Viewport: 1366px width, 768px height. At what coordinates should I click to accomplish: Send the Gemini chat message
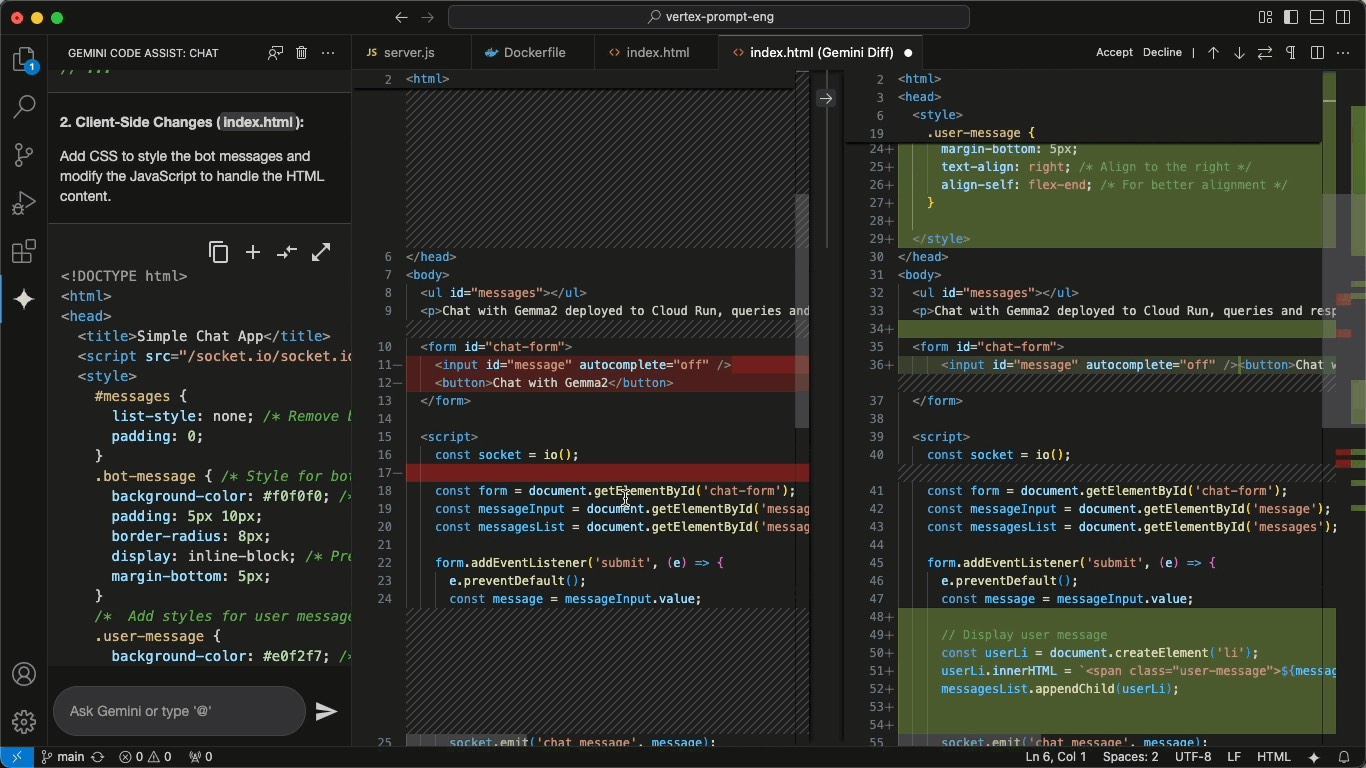(x=326, y=711)
